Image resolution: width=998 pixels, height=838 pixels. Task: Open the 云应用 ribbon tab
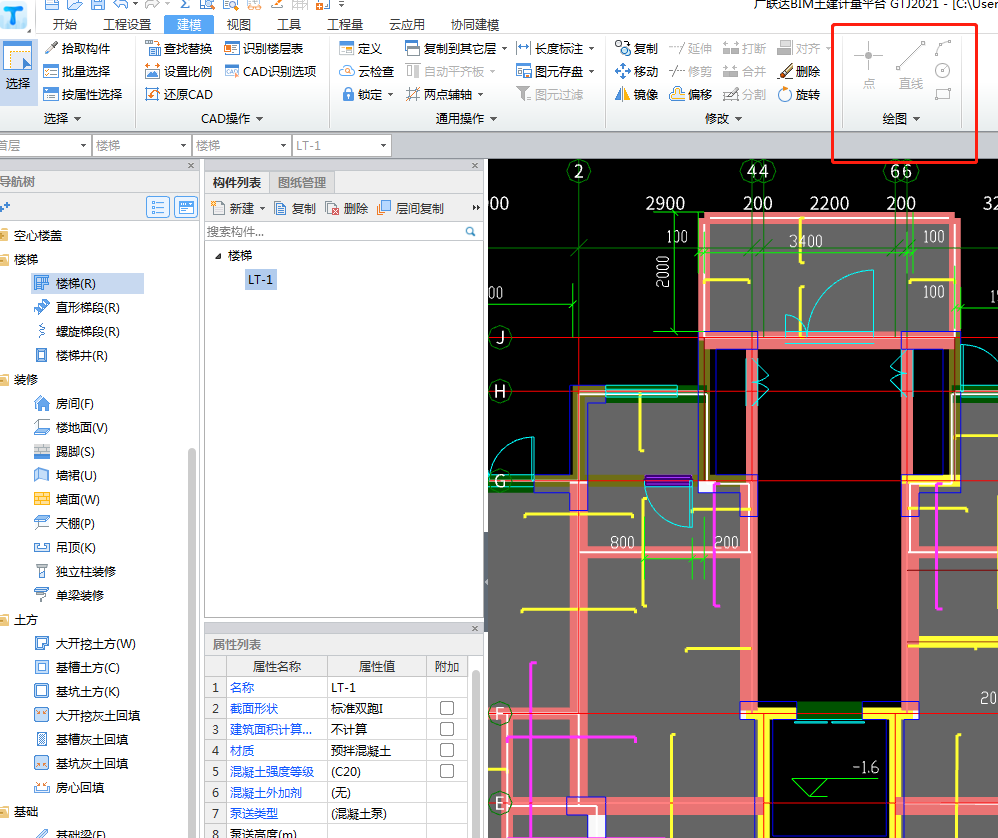[407, 25]
